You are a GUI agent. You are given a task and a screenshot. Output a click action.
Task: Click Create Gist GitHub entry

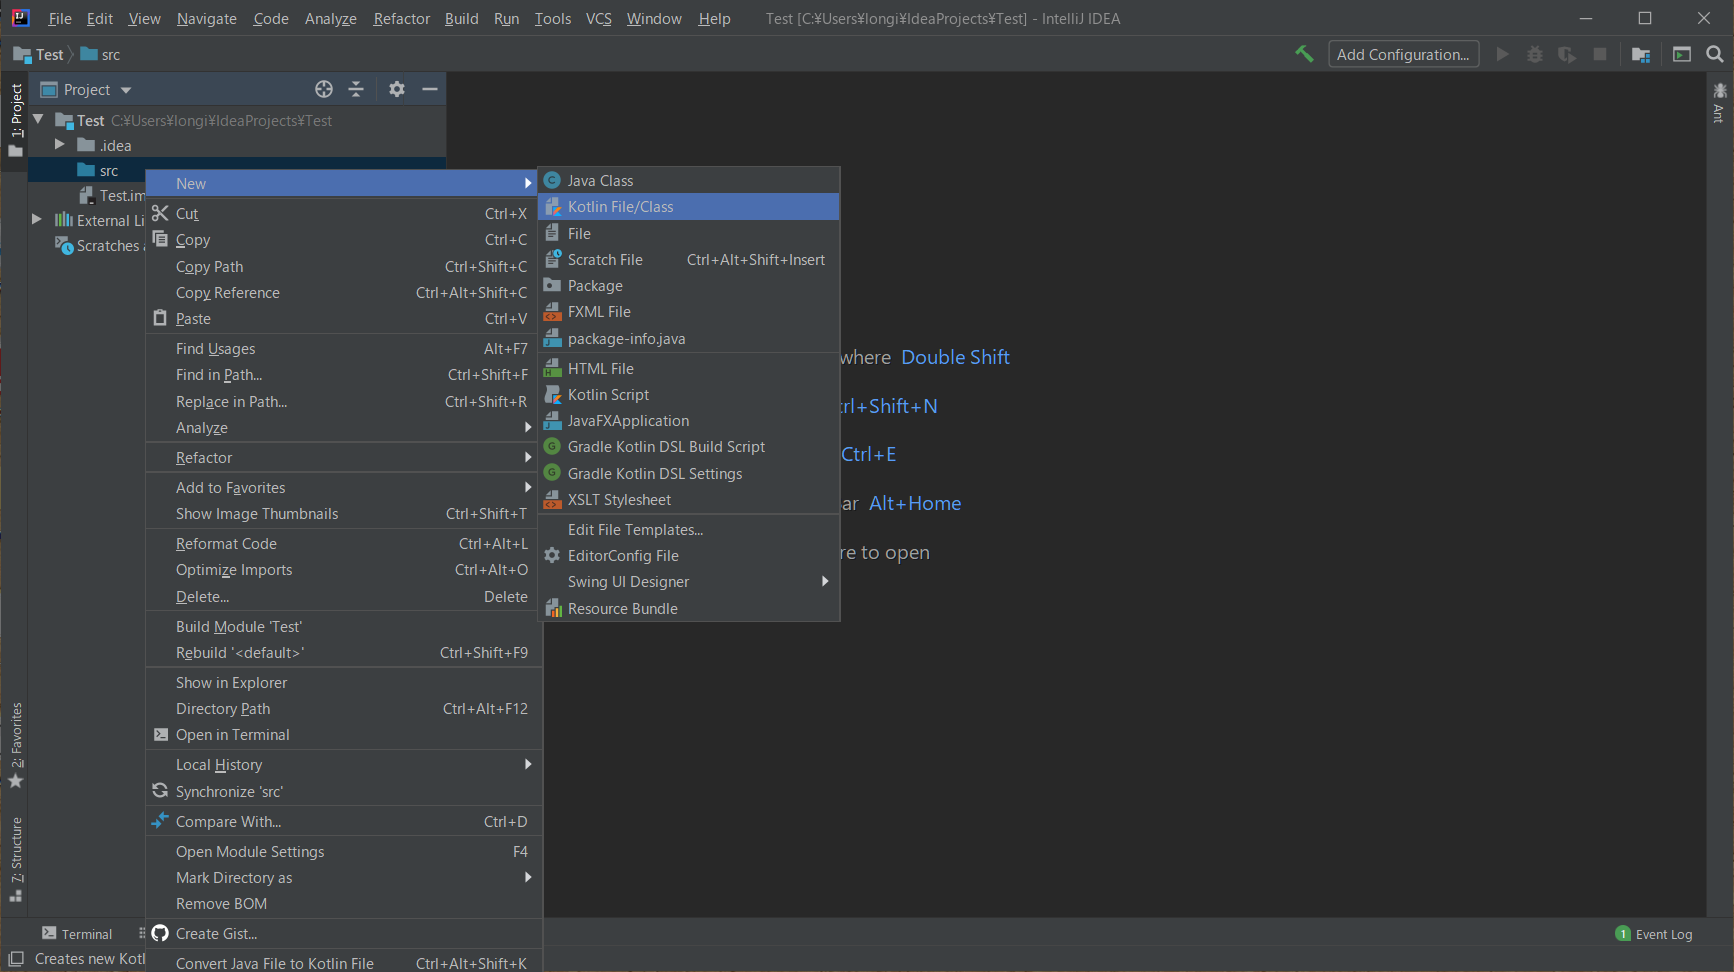click(x=344, y=933)
